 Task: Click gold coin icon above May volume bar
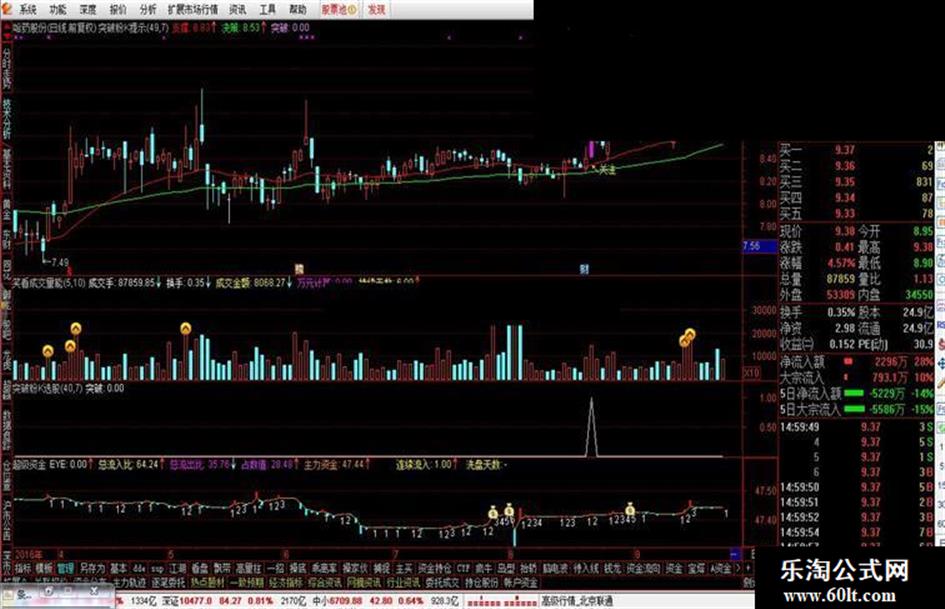tap(186, 329)
